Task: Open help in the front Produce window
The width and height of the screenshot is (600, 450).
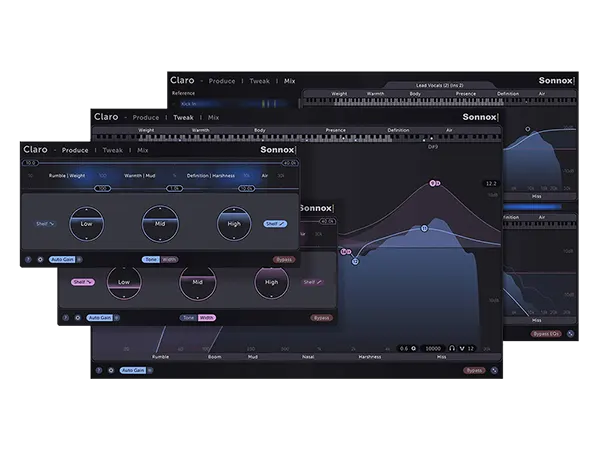Action: tap(28, 259)
